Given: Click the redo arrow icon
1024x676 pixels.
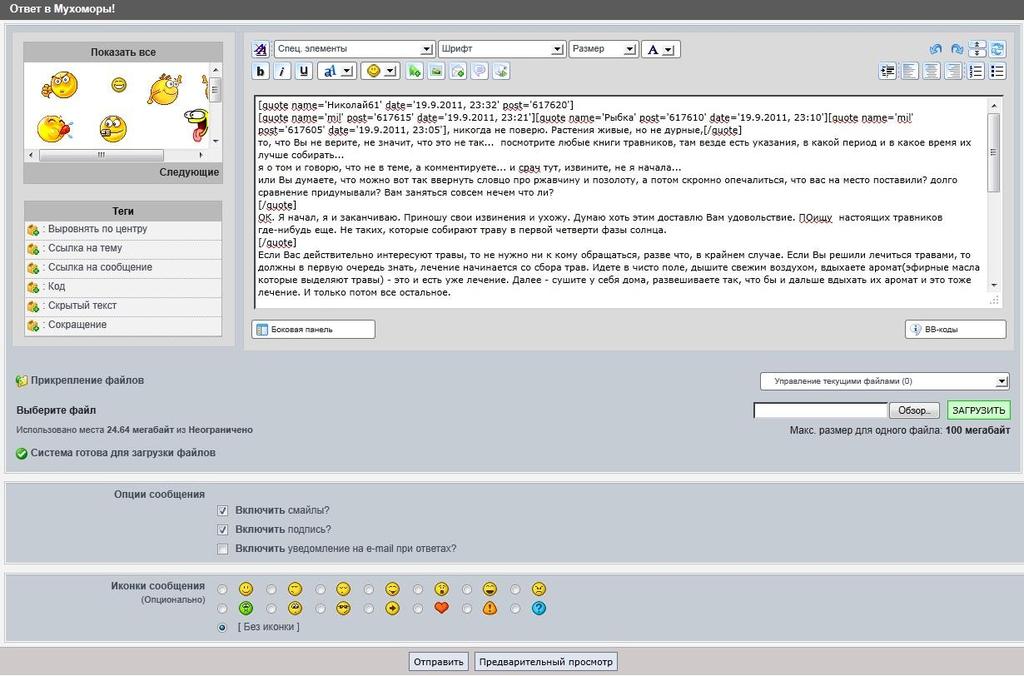Looking at the screenshot, I should 956,49.
